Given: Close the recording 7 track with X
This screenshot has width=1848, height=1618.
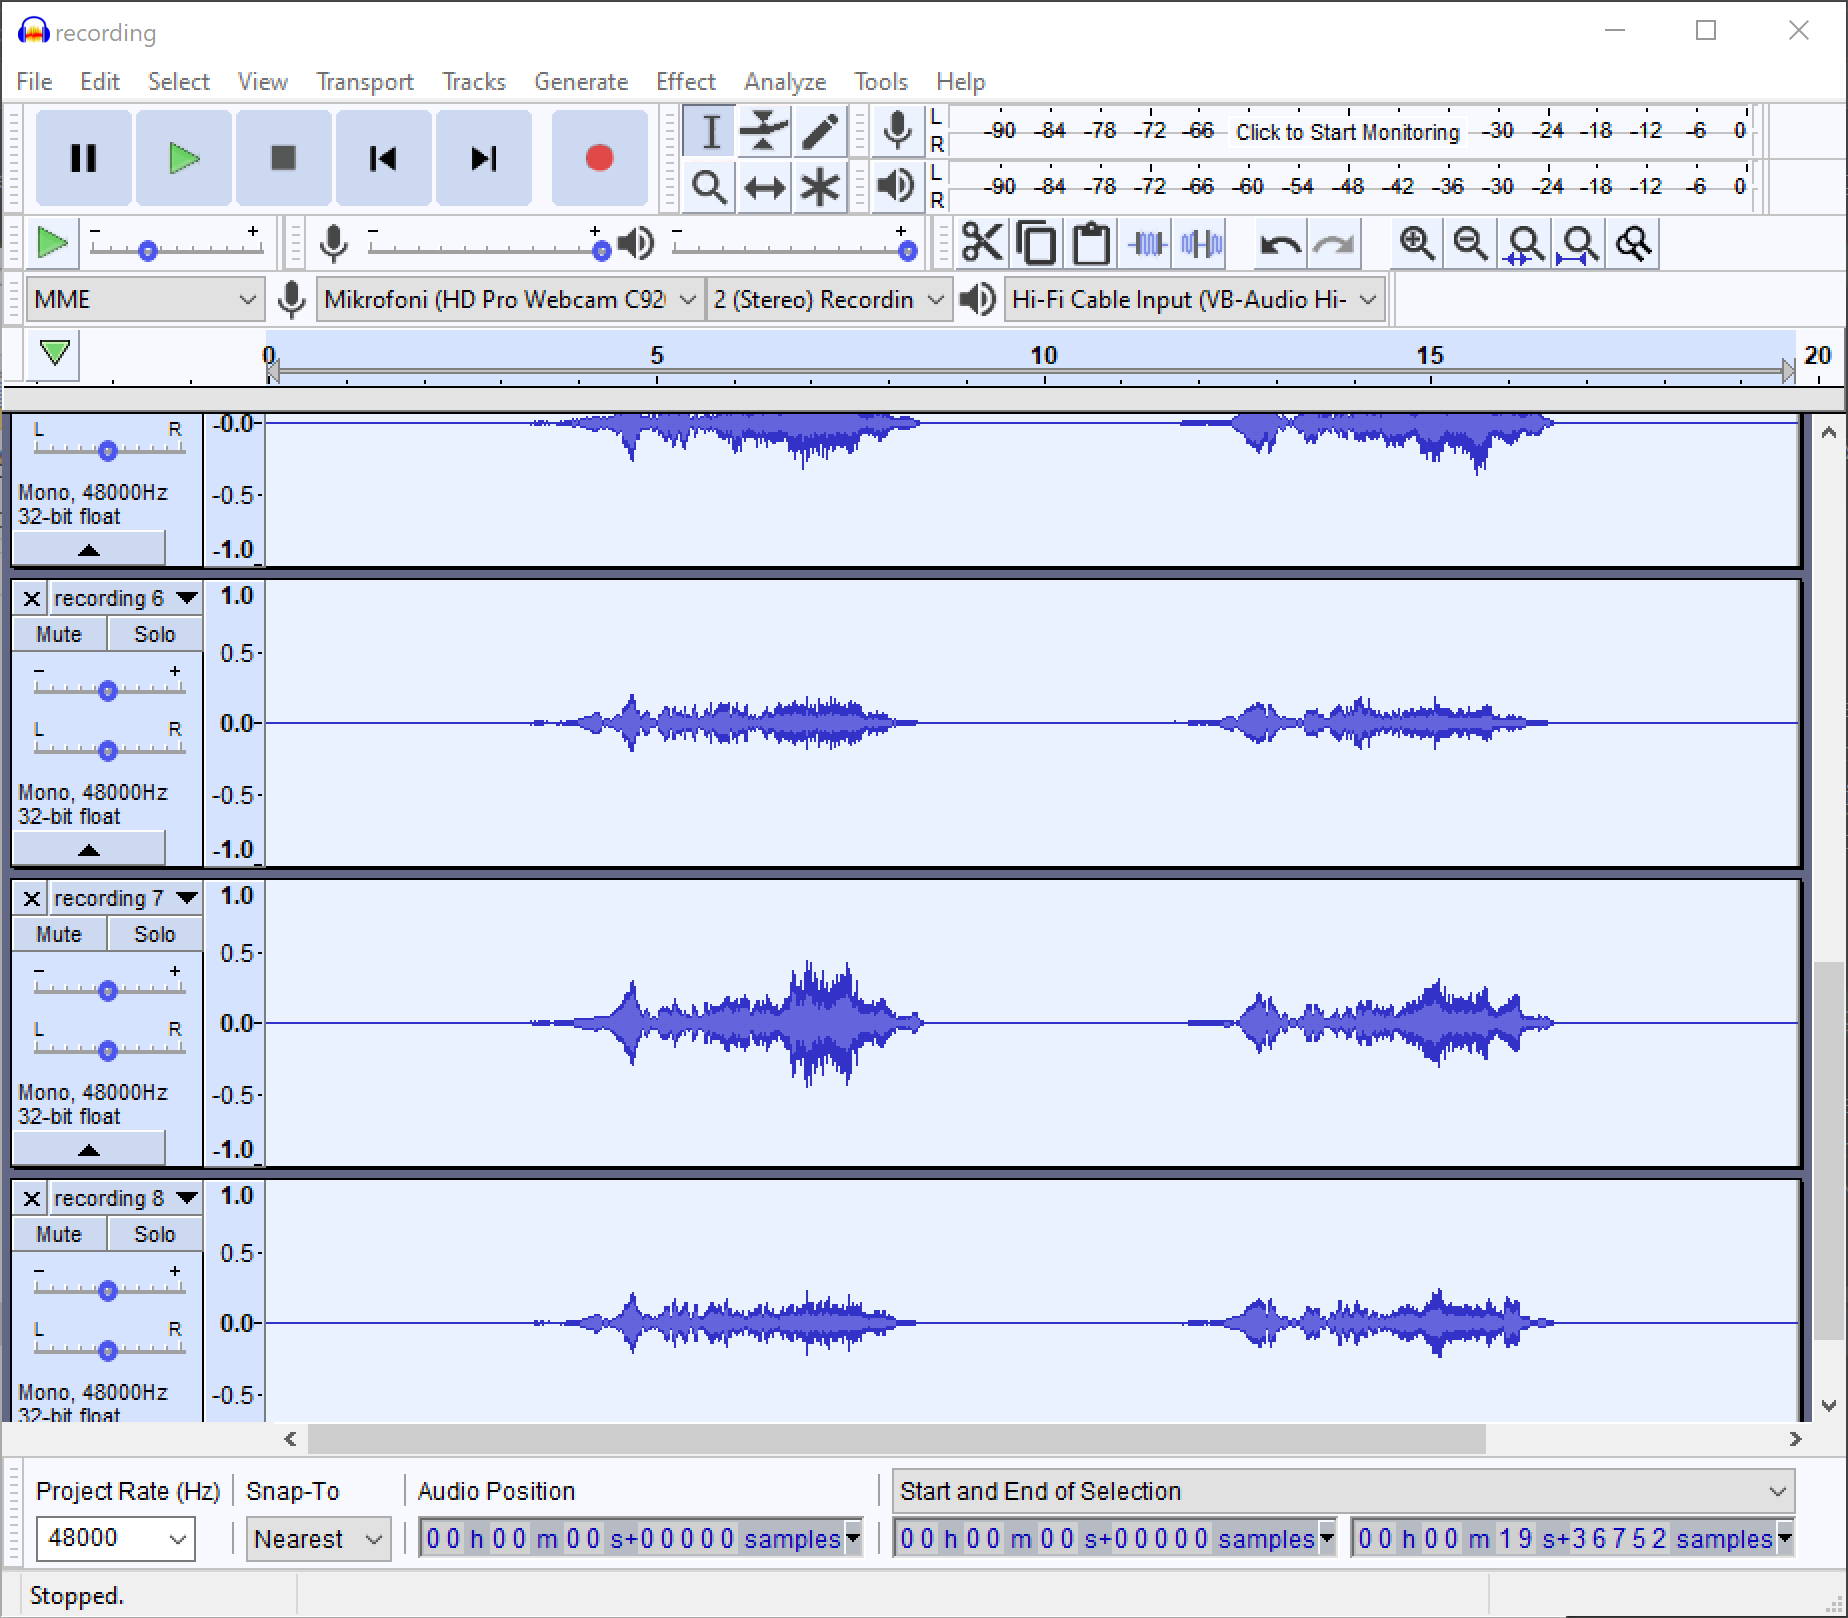Looking at the screenshot, I should [x=32, y=898].
